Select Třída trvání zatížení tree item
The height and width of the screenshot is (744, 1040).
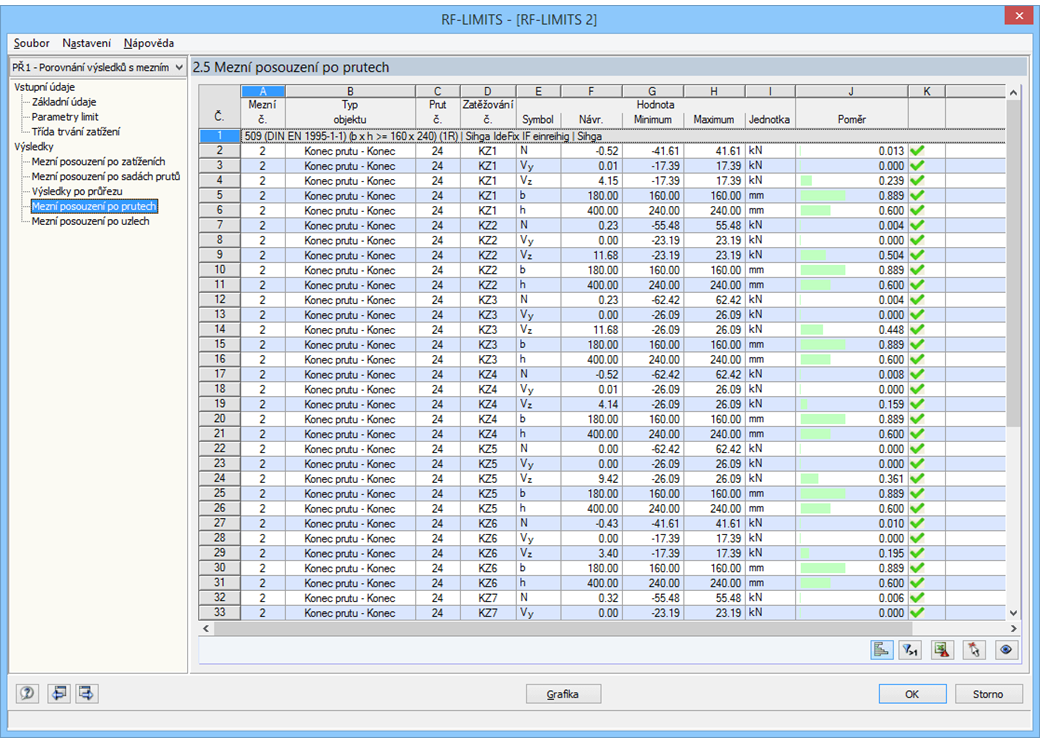(76, 132)
